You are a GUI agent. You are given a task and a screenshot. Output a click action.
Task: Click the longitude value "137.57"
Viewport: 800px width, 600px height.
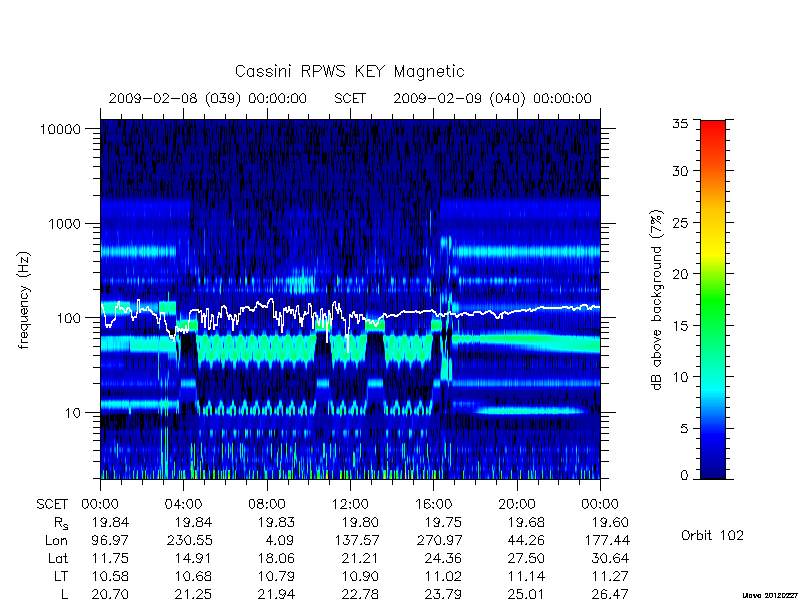click(357, 540)
